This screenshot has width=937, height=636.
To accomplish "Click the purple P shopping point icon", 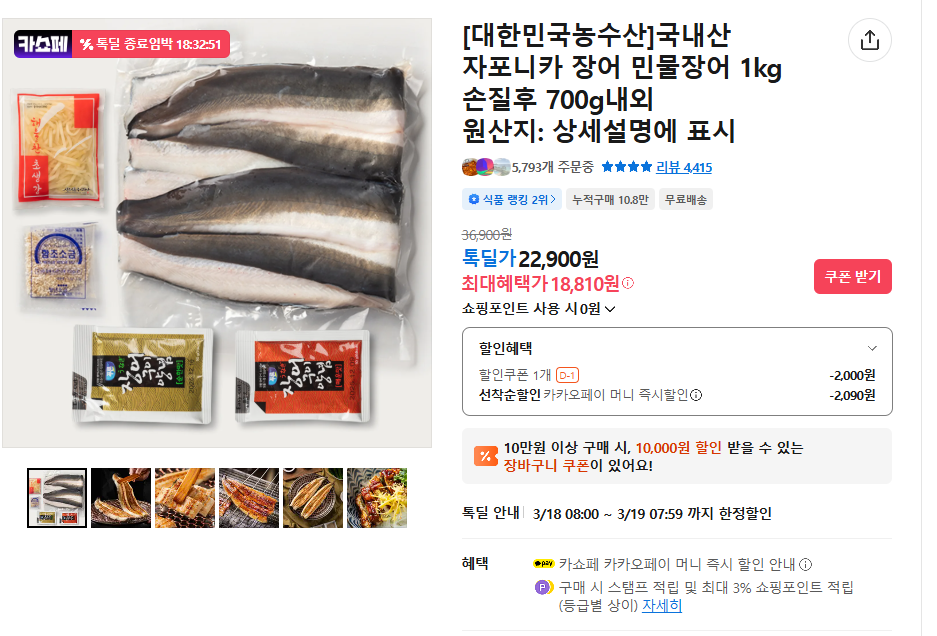I will [544, 588].
